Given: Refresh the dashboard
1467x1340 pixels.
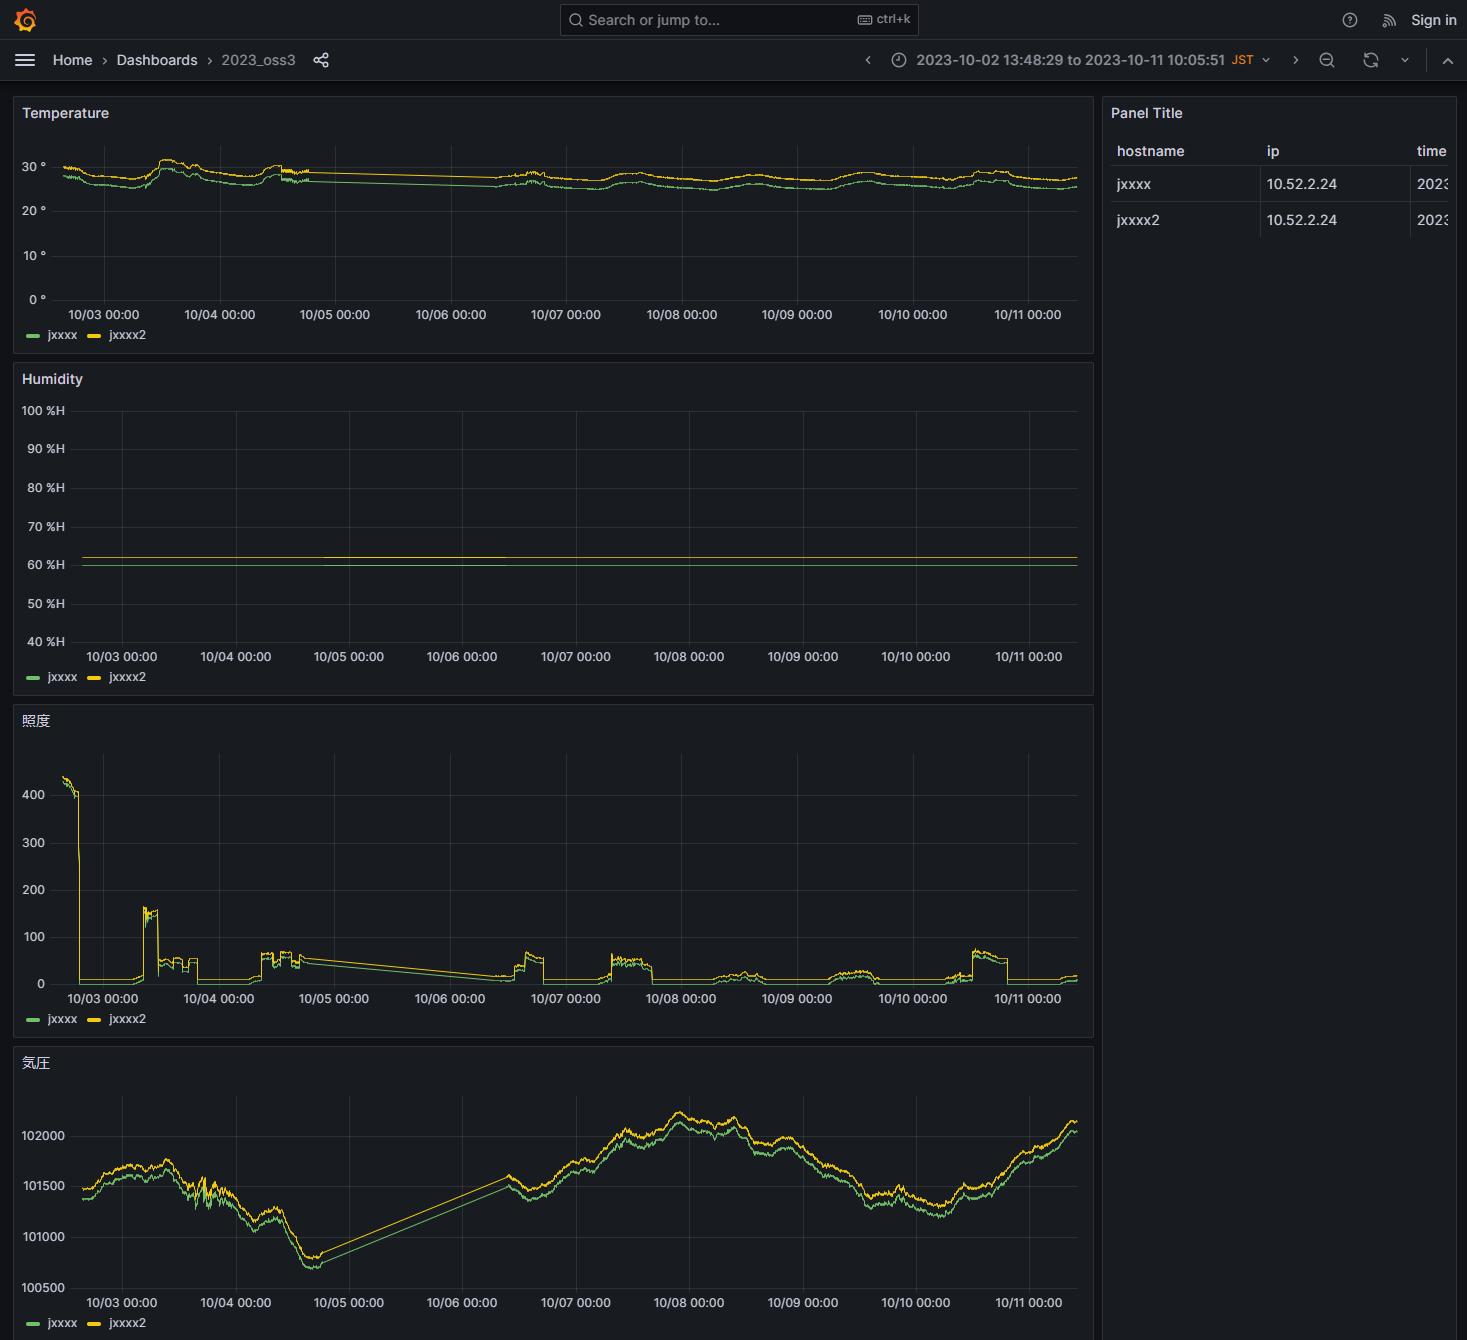Looking at the screenshot, I should coord(1371,60).
